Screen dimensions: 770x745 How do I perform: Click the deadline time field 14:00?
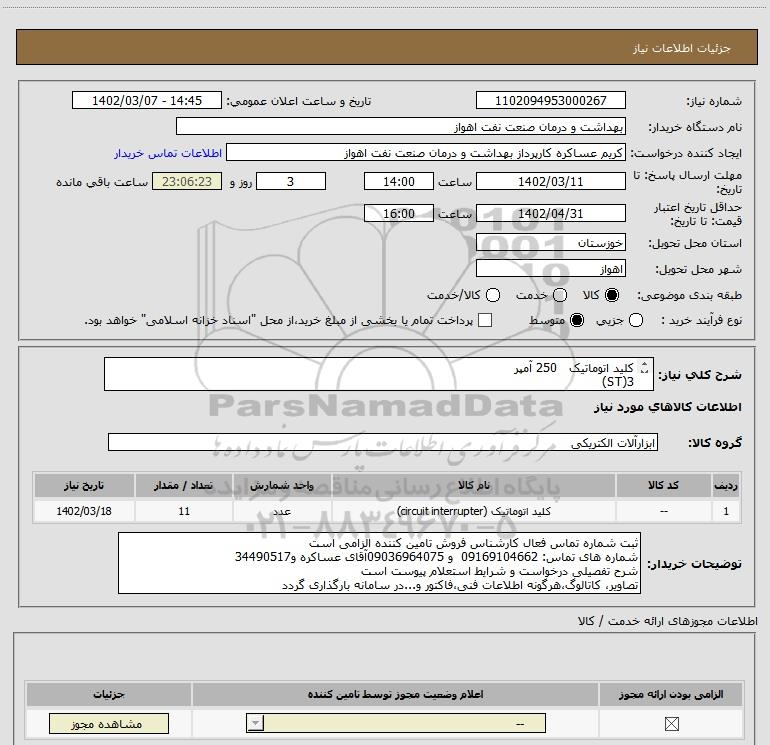pos(399,181)
